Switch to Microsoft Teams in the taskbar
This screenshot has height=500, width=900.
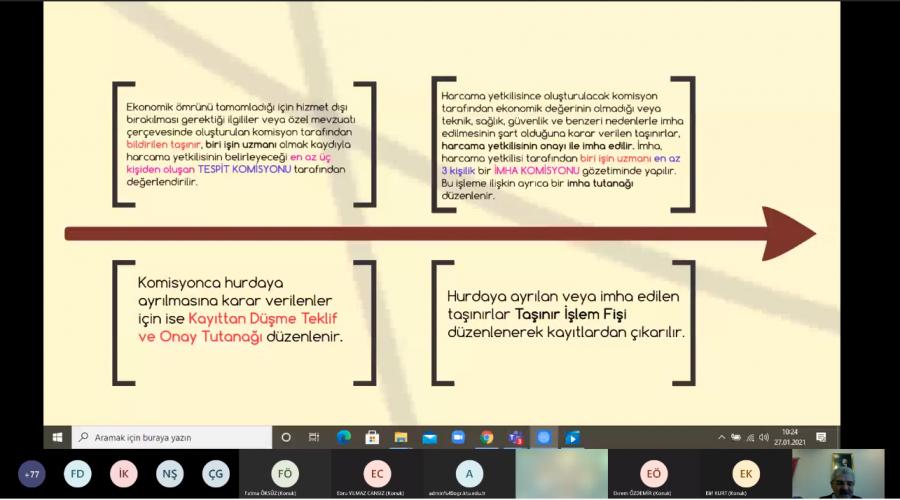(x=516, y=437)
